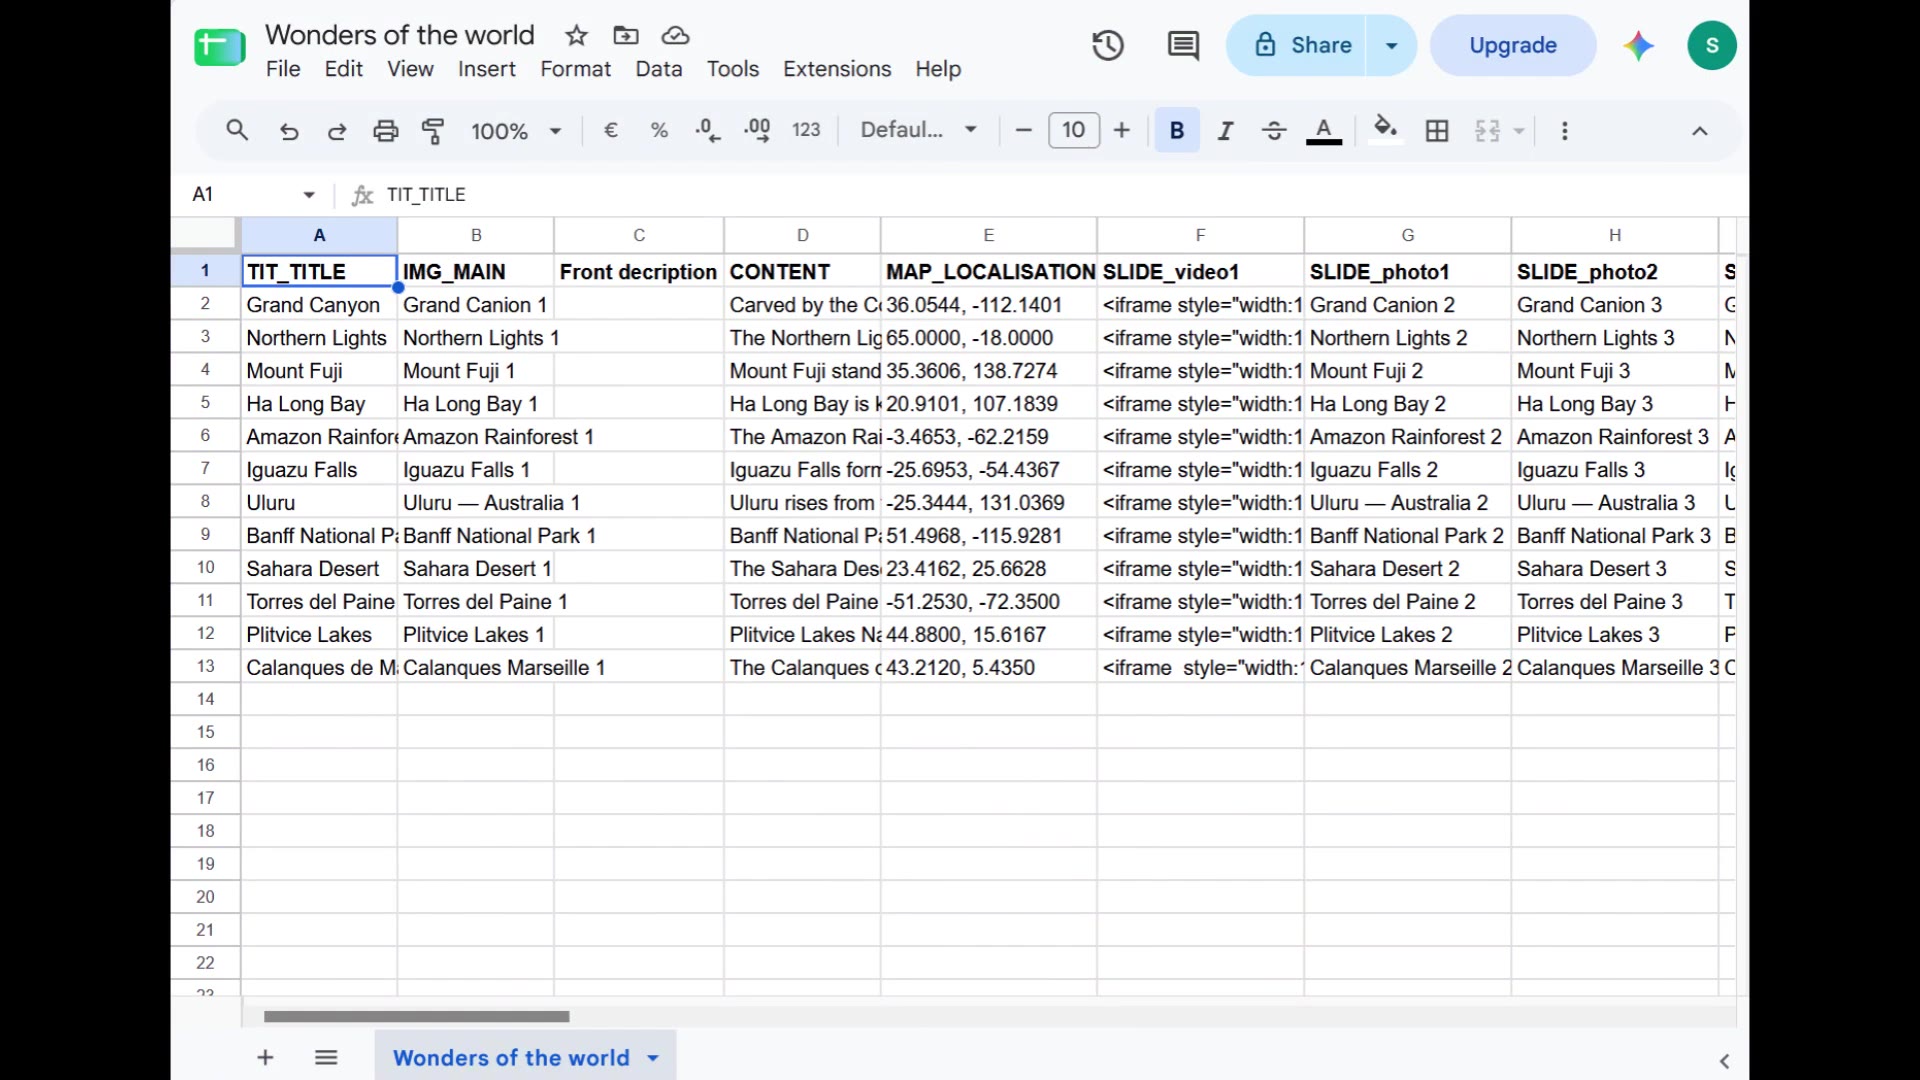Screen dimensions: 1920x1080
Task: Open the File menu
Action: pos(283,69)
